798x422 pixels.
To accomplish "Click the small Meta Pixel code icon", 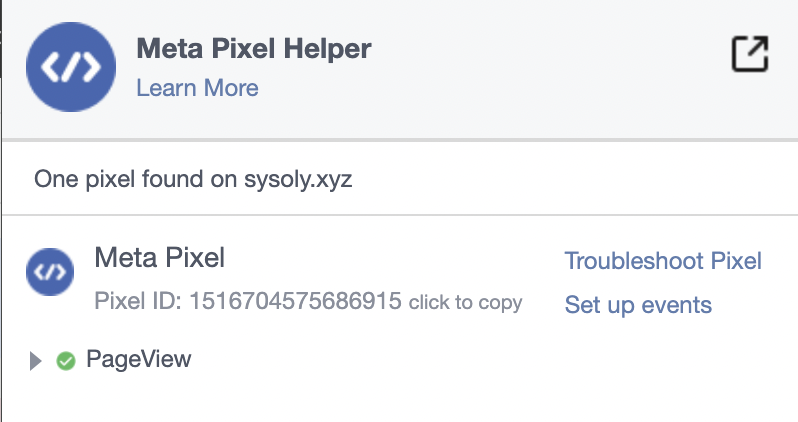I will pyautogui.click(x=50, y=272).
